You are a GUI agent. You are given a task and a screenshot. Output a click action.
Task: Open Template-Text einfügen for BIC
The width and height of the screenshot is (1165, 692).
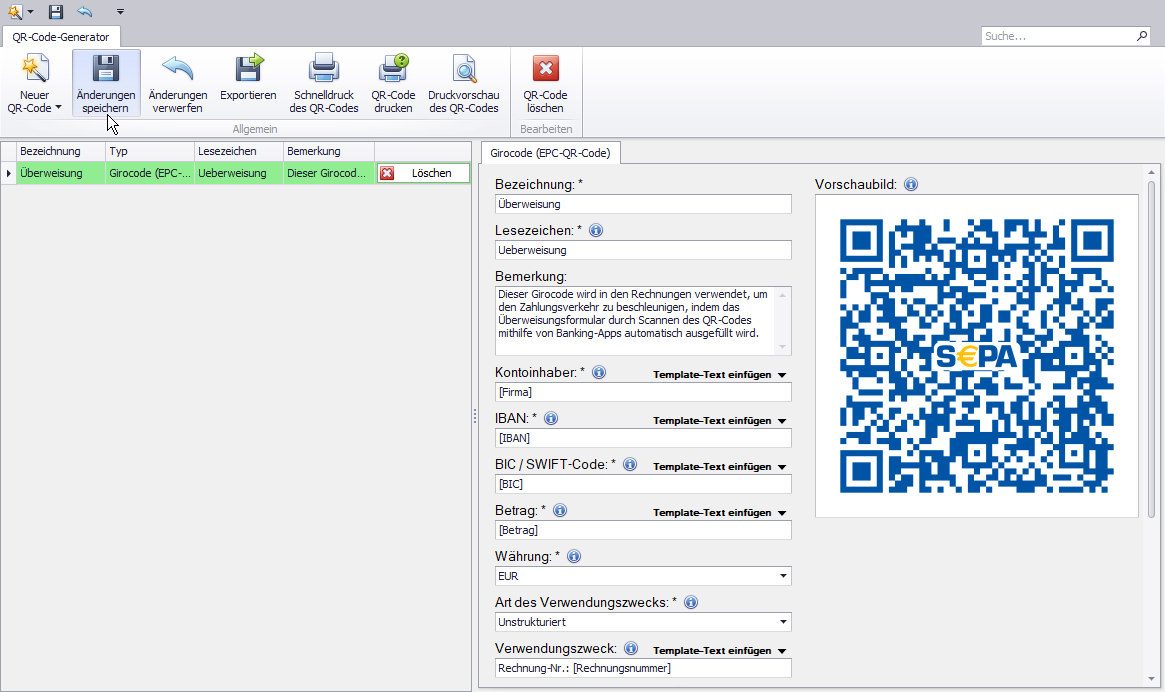coord(719,467)
